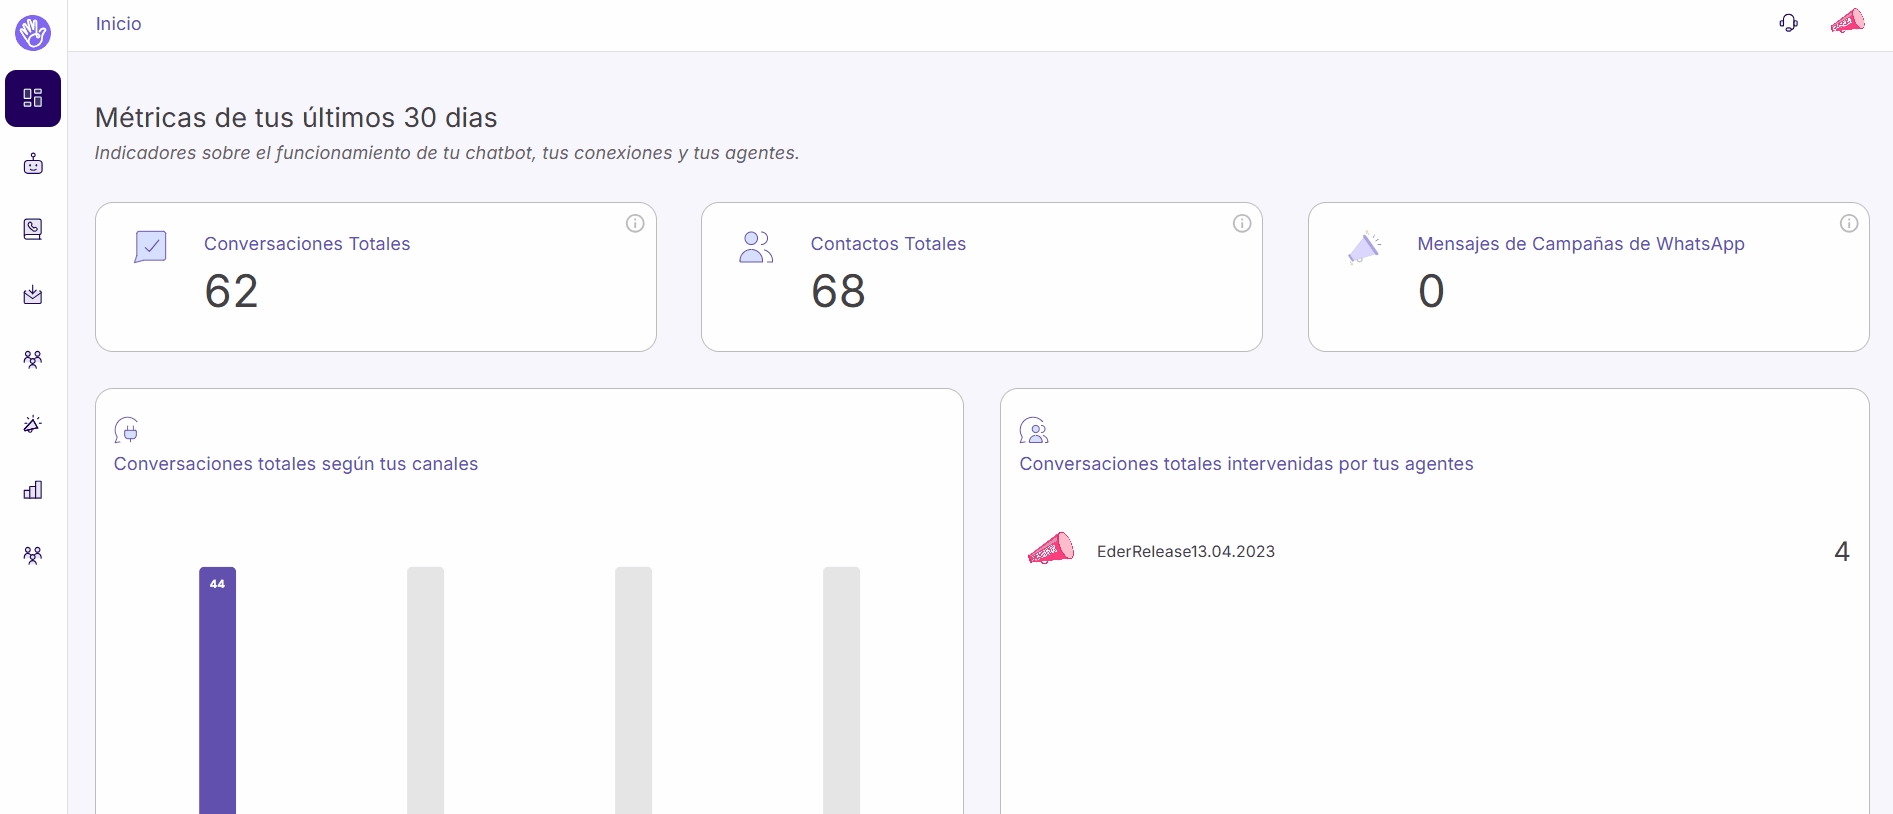Screen dimensions: 1893x814
Task: Click the value 68 contacts
Action: (x=838, y=292)
